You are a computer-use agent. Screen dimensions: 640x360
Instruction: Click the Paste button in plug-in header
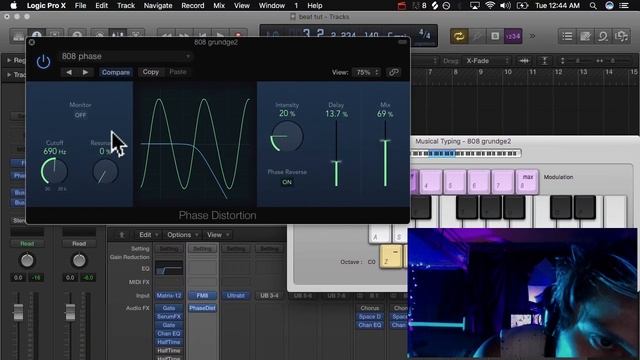pyautogui.click(x=178, y=72)
